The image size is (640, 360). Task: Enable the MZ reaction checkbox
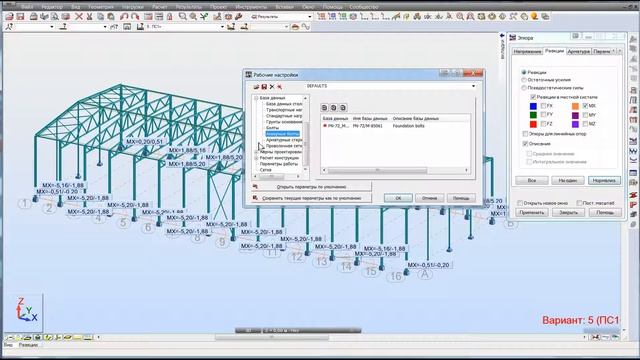click(585, 124)
